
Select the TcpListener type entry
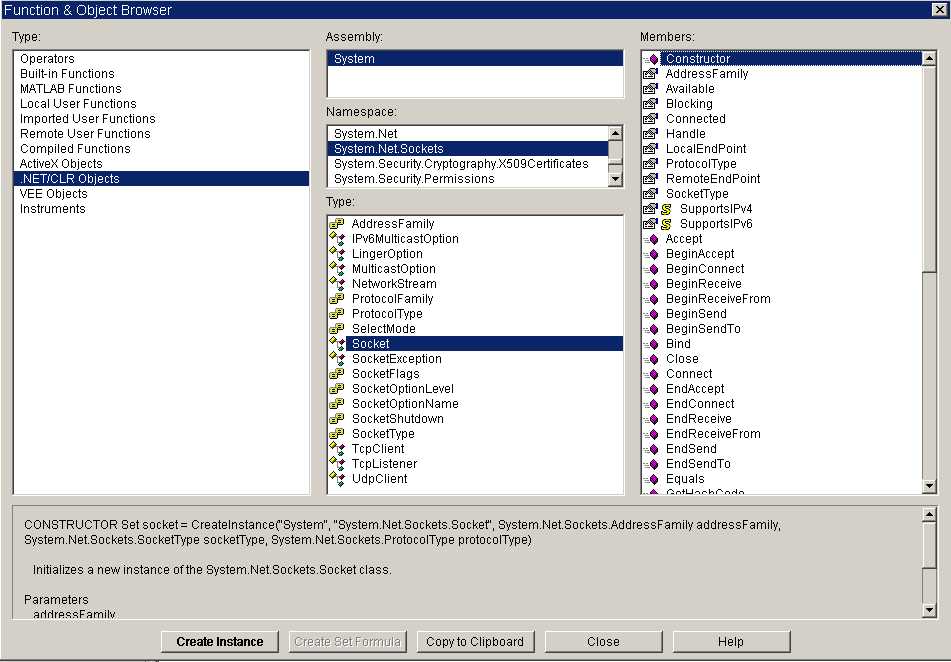click(x=384, y=464)
